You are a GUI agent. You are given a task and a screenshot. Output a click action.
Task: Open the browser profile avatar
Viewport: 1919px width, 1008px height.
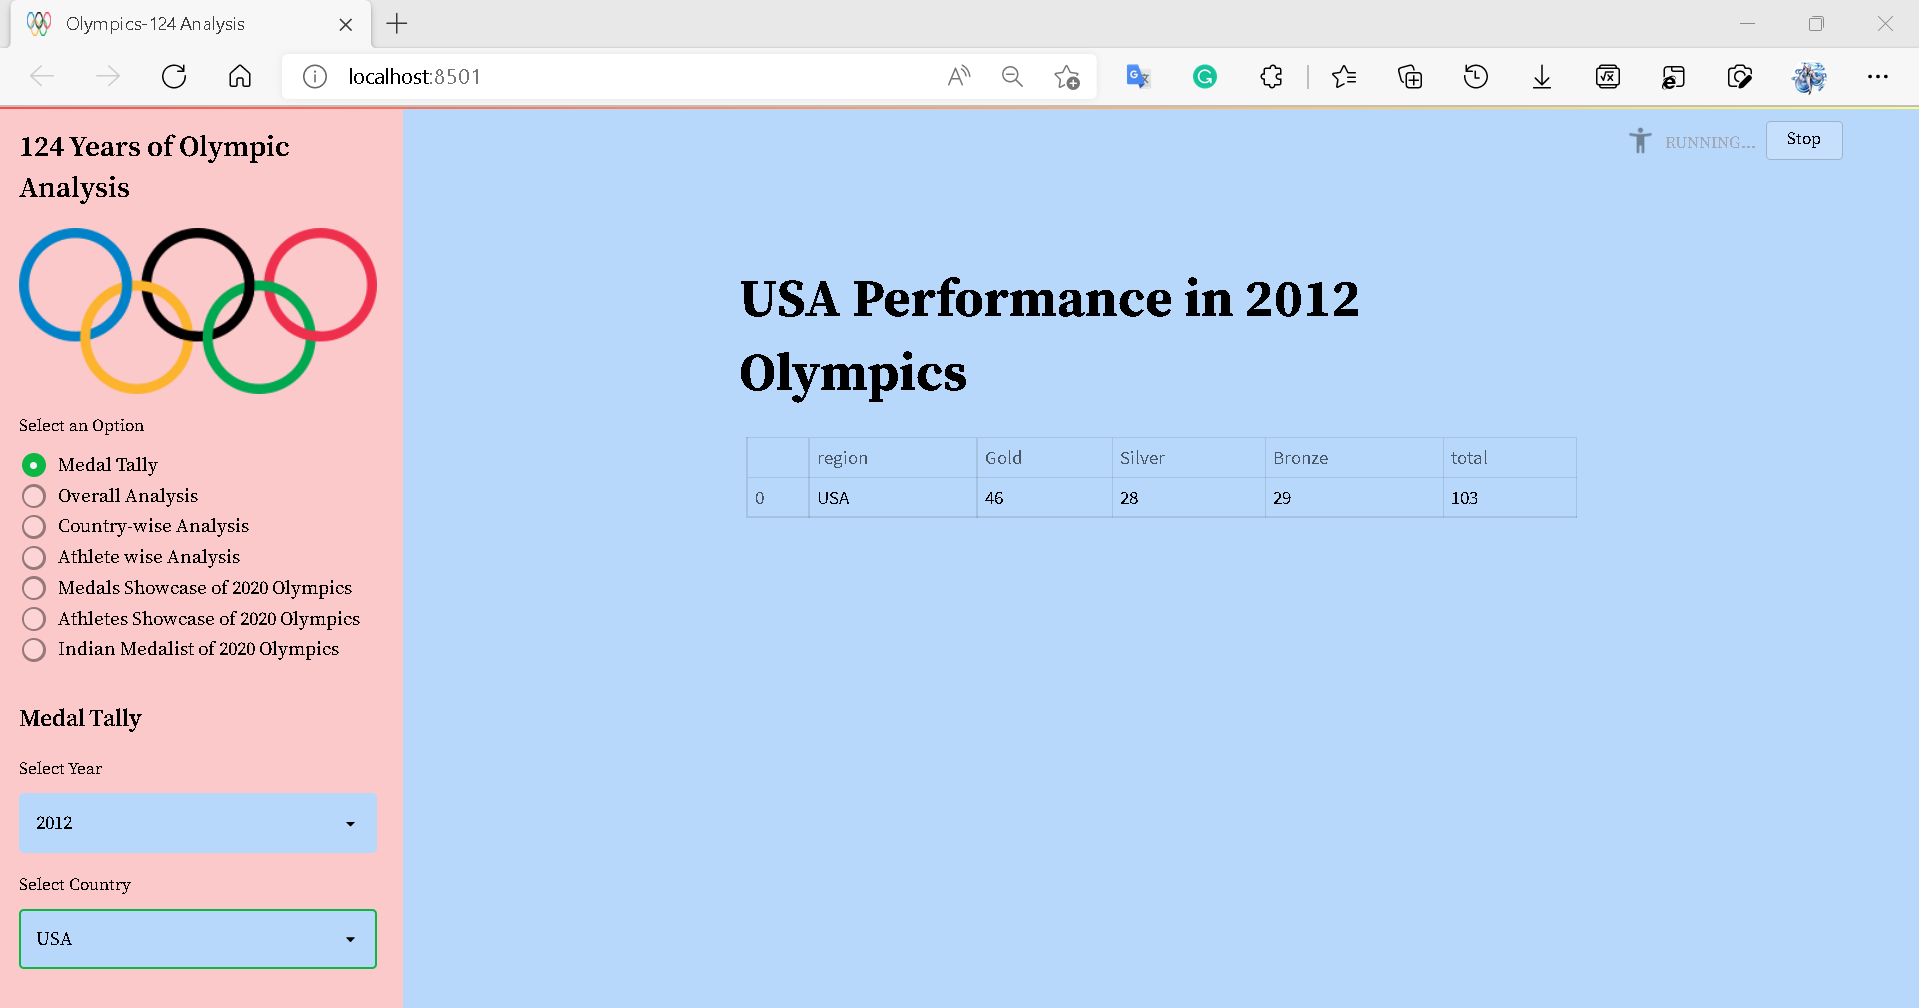coord(1809,77)
